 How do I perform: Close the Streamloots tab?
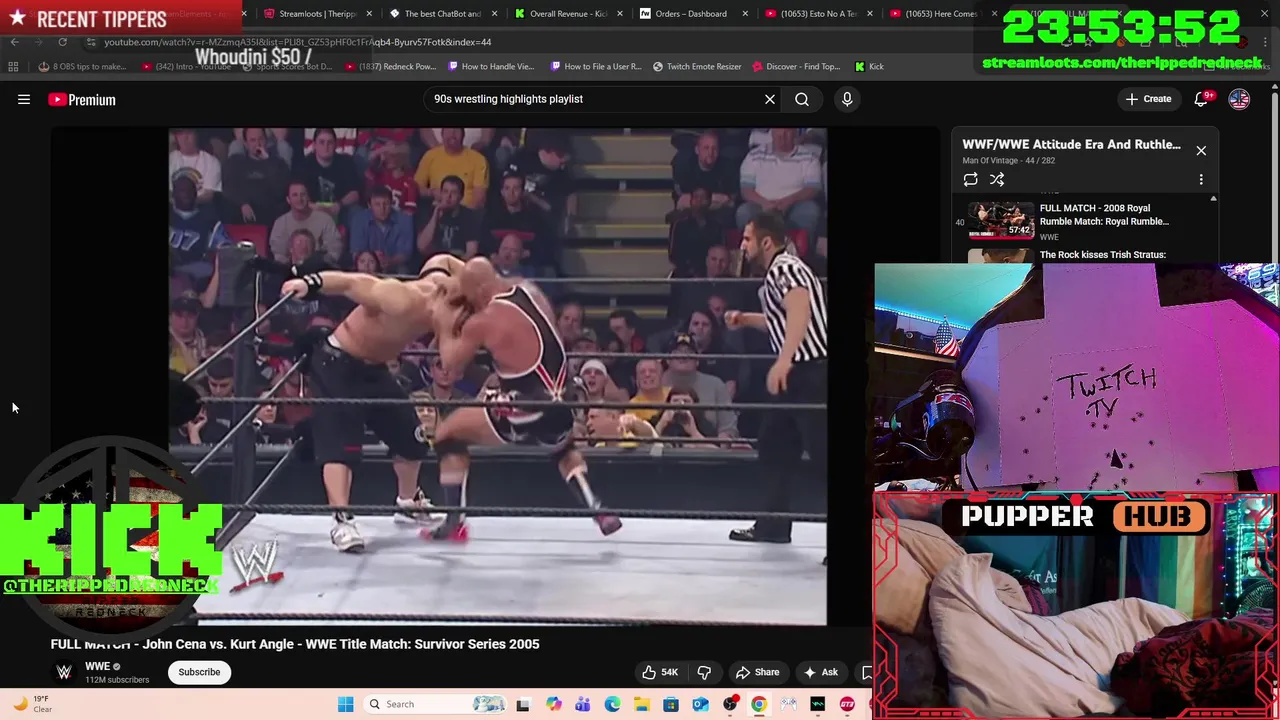[x=370, y=14]
